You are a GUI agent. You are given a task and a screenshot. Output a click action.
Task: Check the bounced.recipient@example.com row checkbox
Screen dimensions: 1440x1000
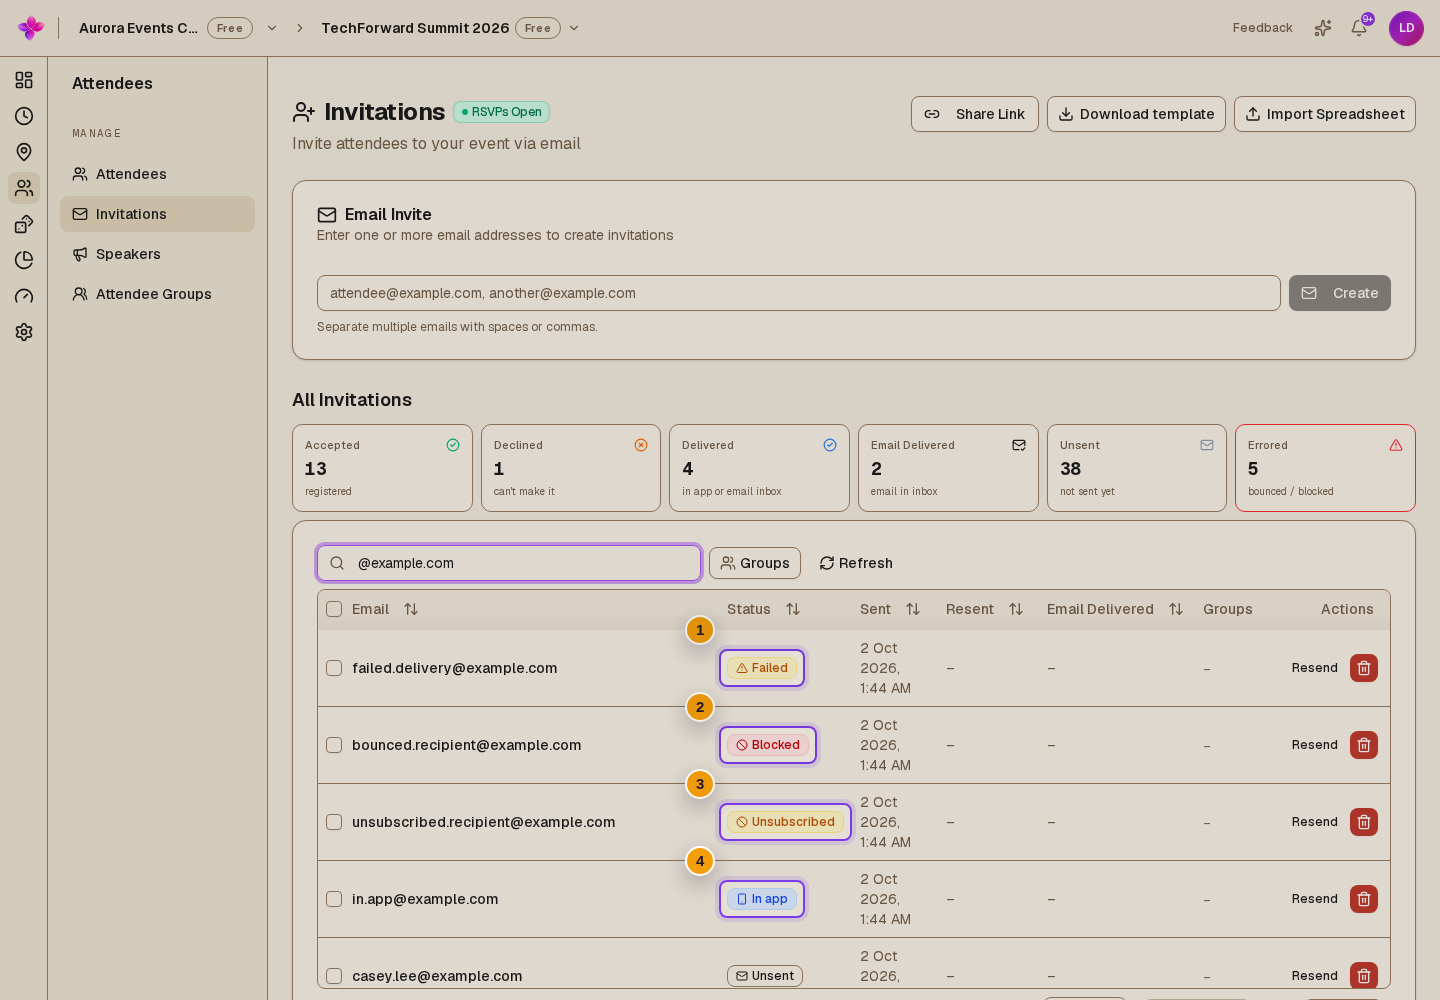click(334, 745)
